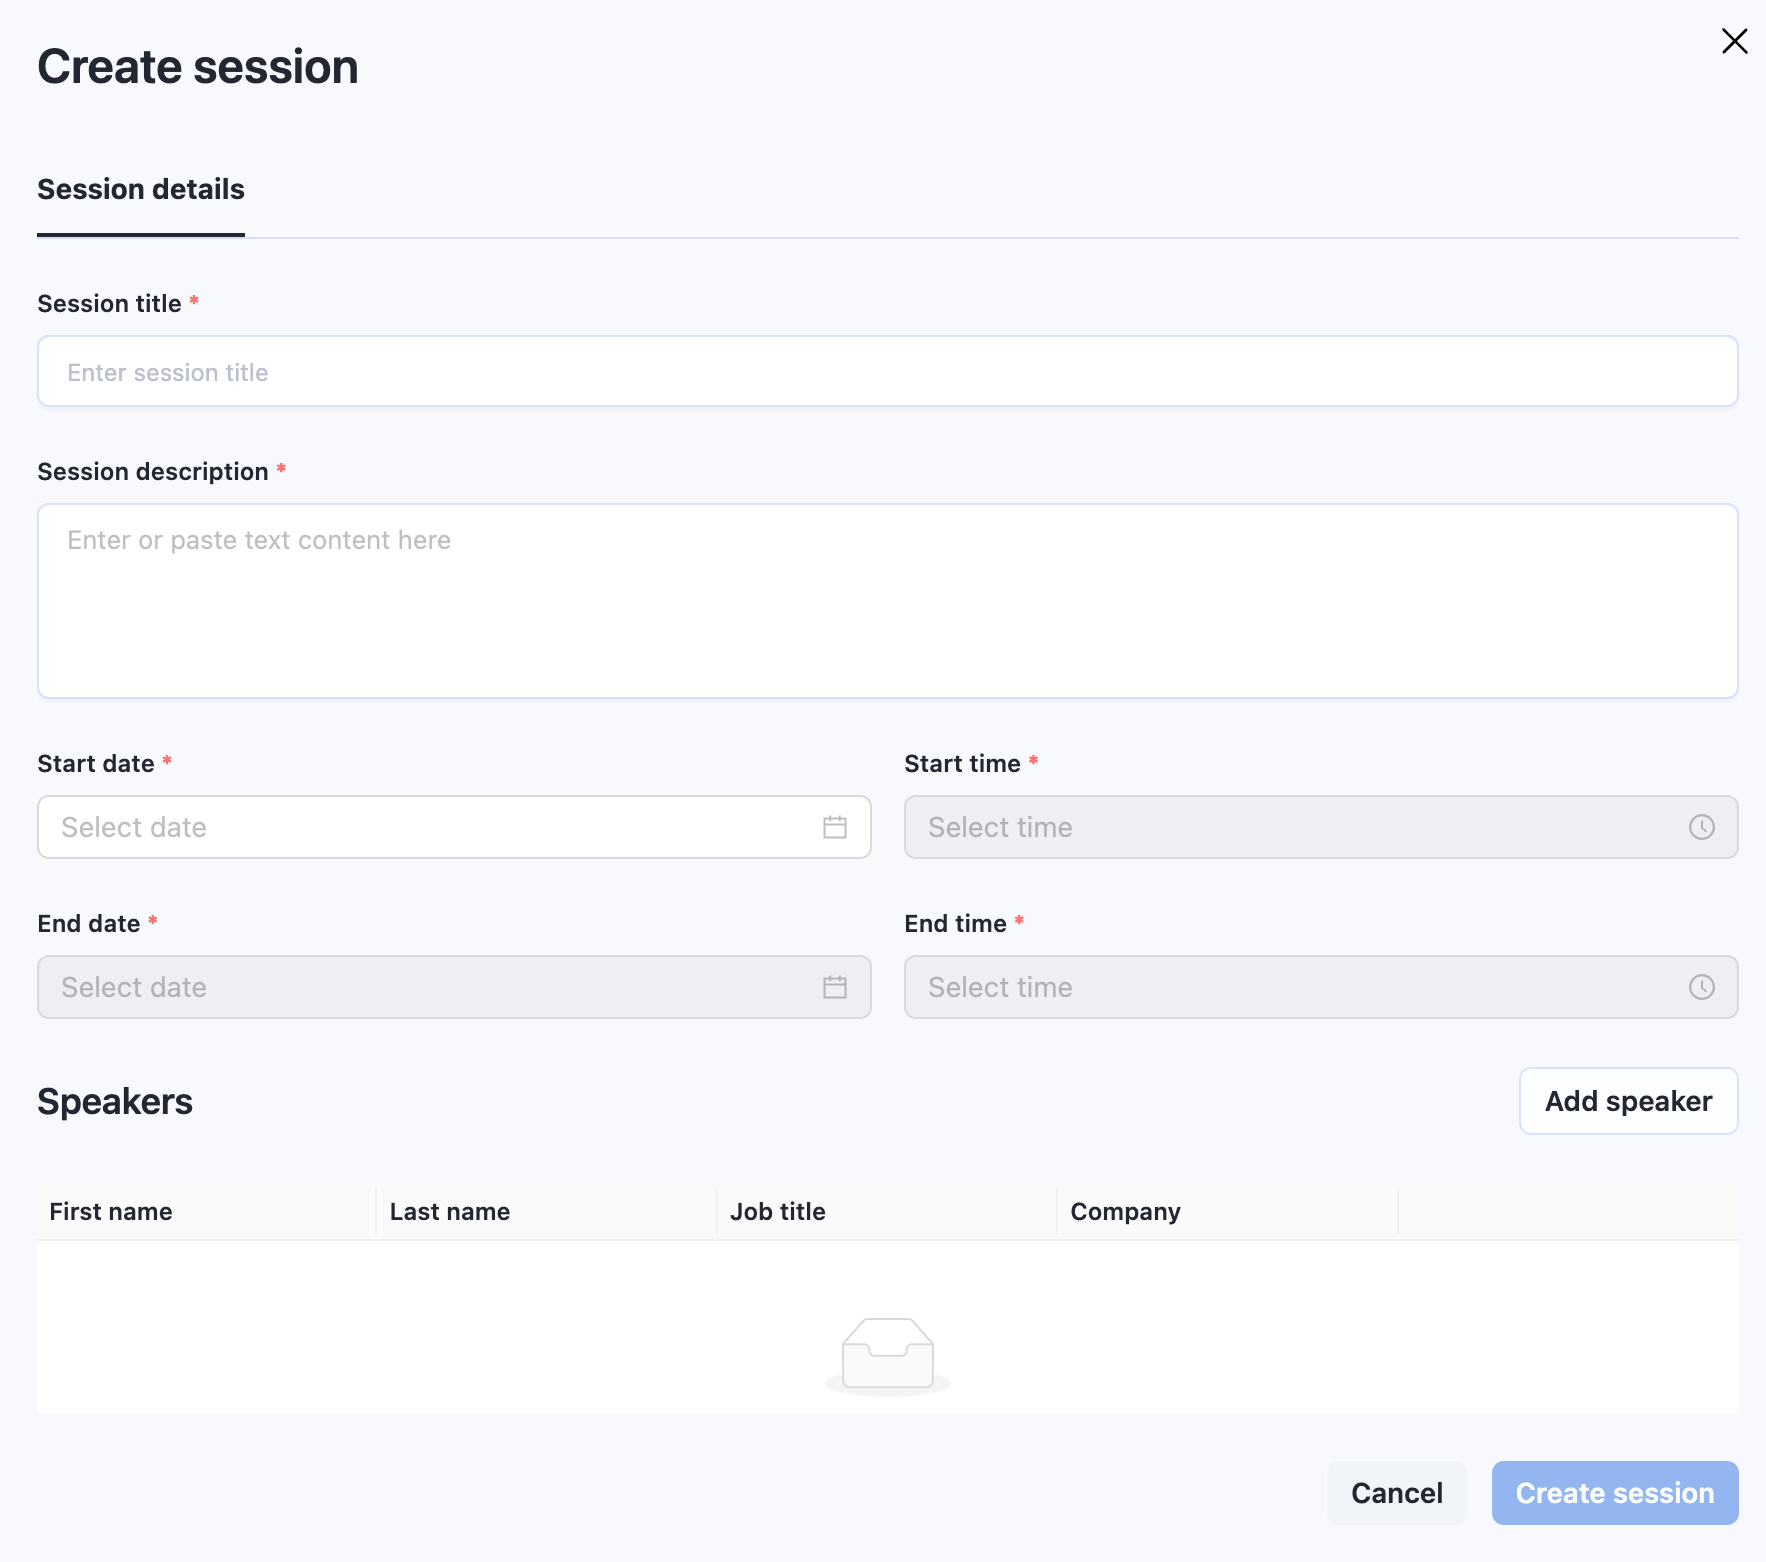1766x1562 pixels.
Task: Close the Create session dialog
Action: click(x=1734, y=41)
